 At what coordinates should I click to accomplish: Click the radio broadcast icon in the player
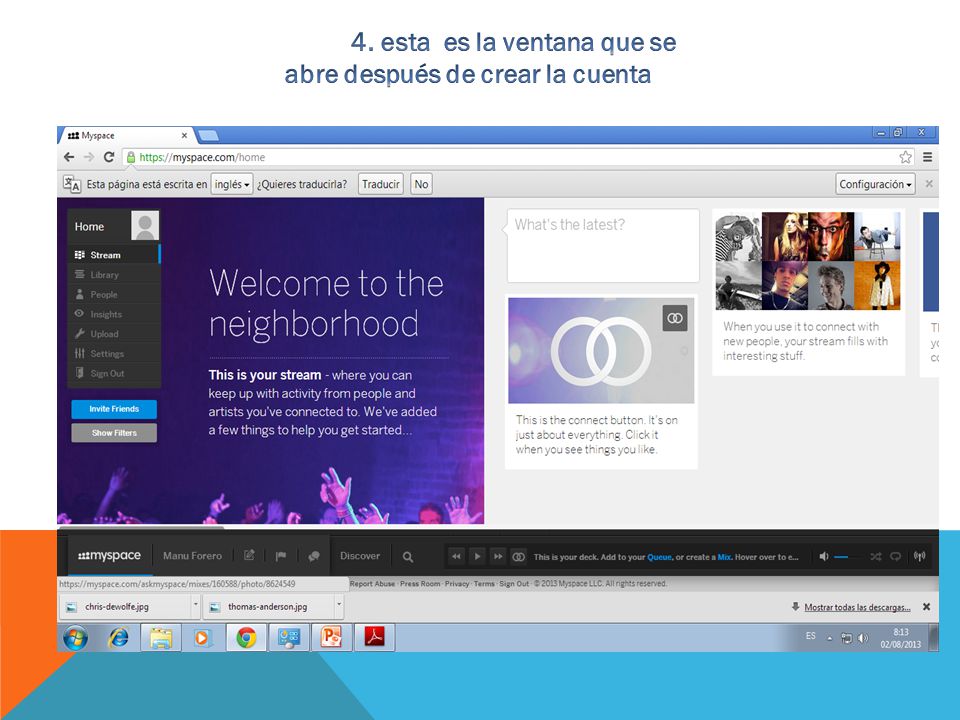[x=919, y=557]
